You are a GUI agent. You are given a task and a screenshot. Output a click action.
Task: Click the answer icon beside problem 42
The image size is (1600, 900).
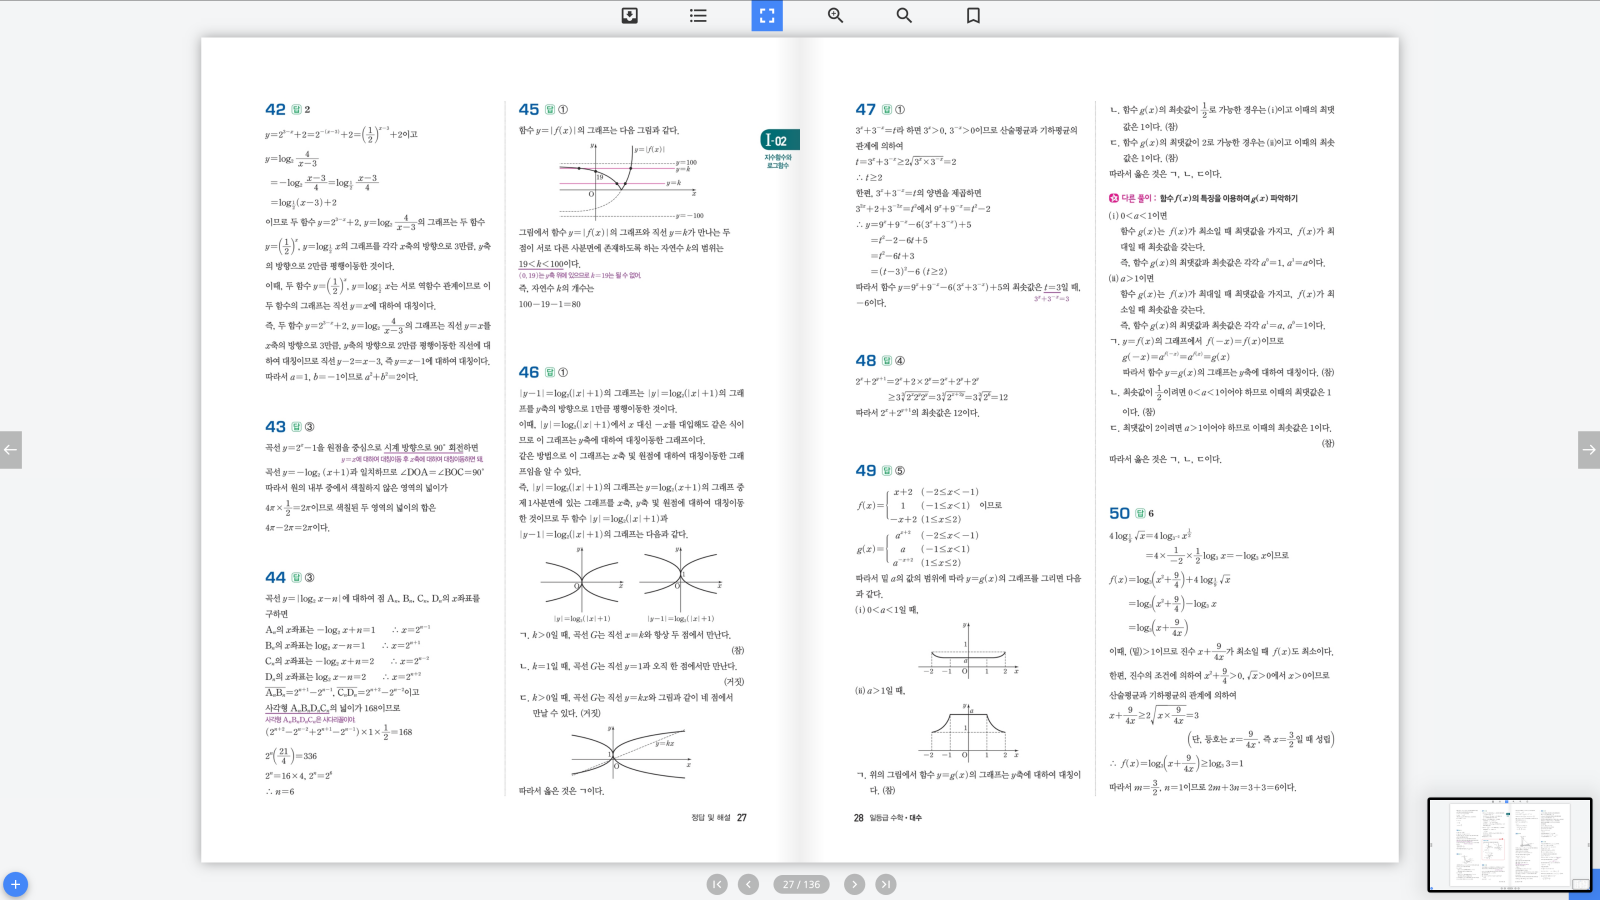click(x=296, y=110)
